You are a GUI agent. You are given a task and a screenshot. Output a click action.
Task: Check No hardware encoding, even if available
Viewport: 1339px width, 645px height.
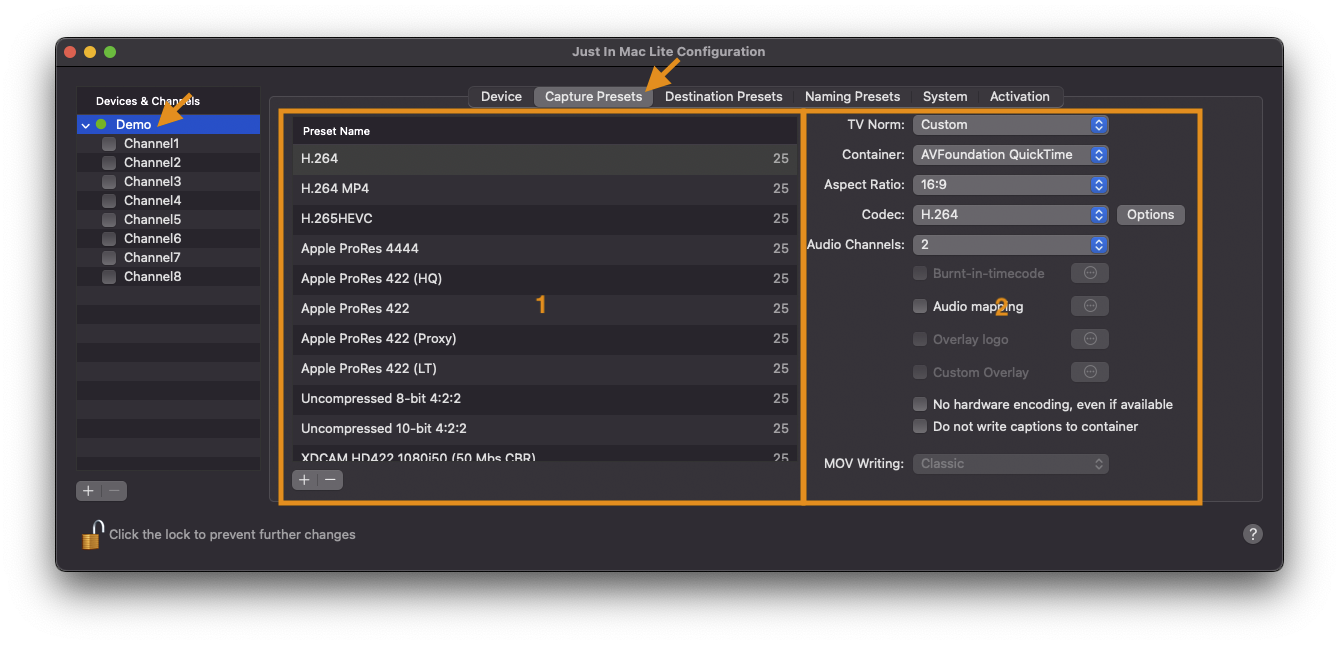tap(920, 404)
